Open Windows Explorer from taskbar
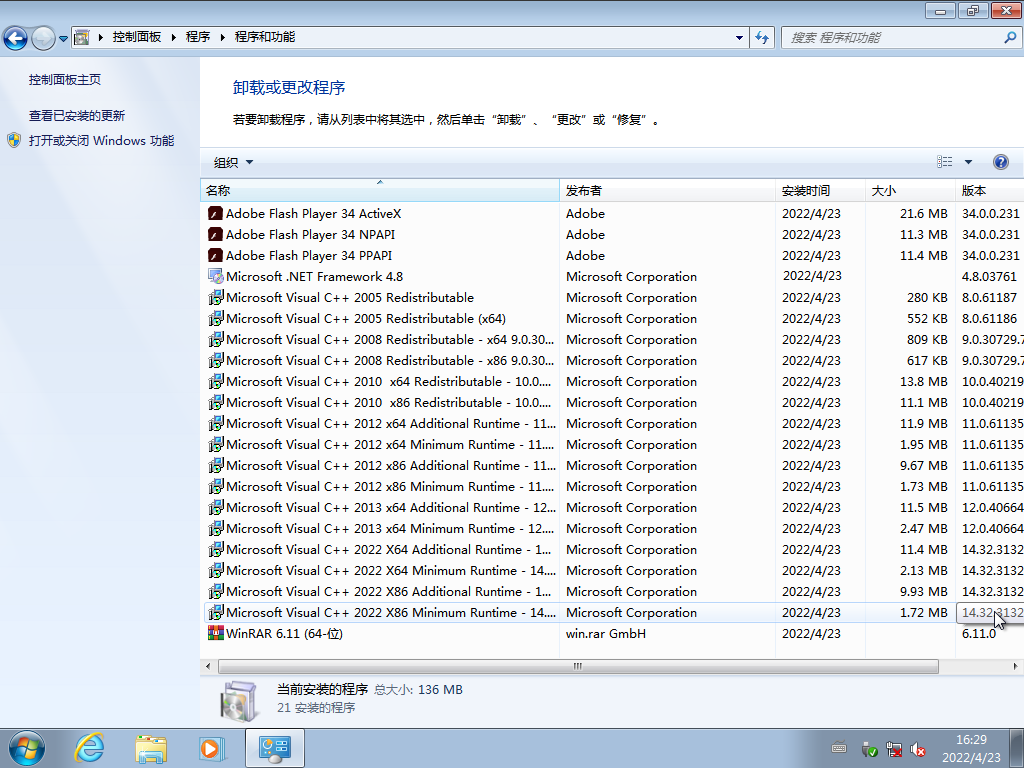Viewport: 1024px width, 768px height. tap(151, 748)
